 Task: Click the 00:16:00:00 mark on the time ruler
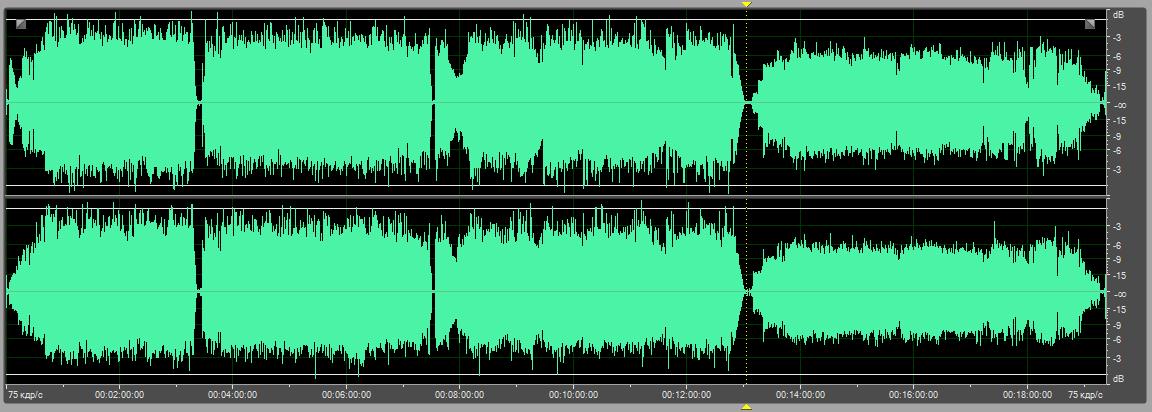pos(913,395)
